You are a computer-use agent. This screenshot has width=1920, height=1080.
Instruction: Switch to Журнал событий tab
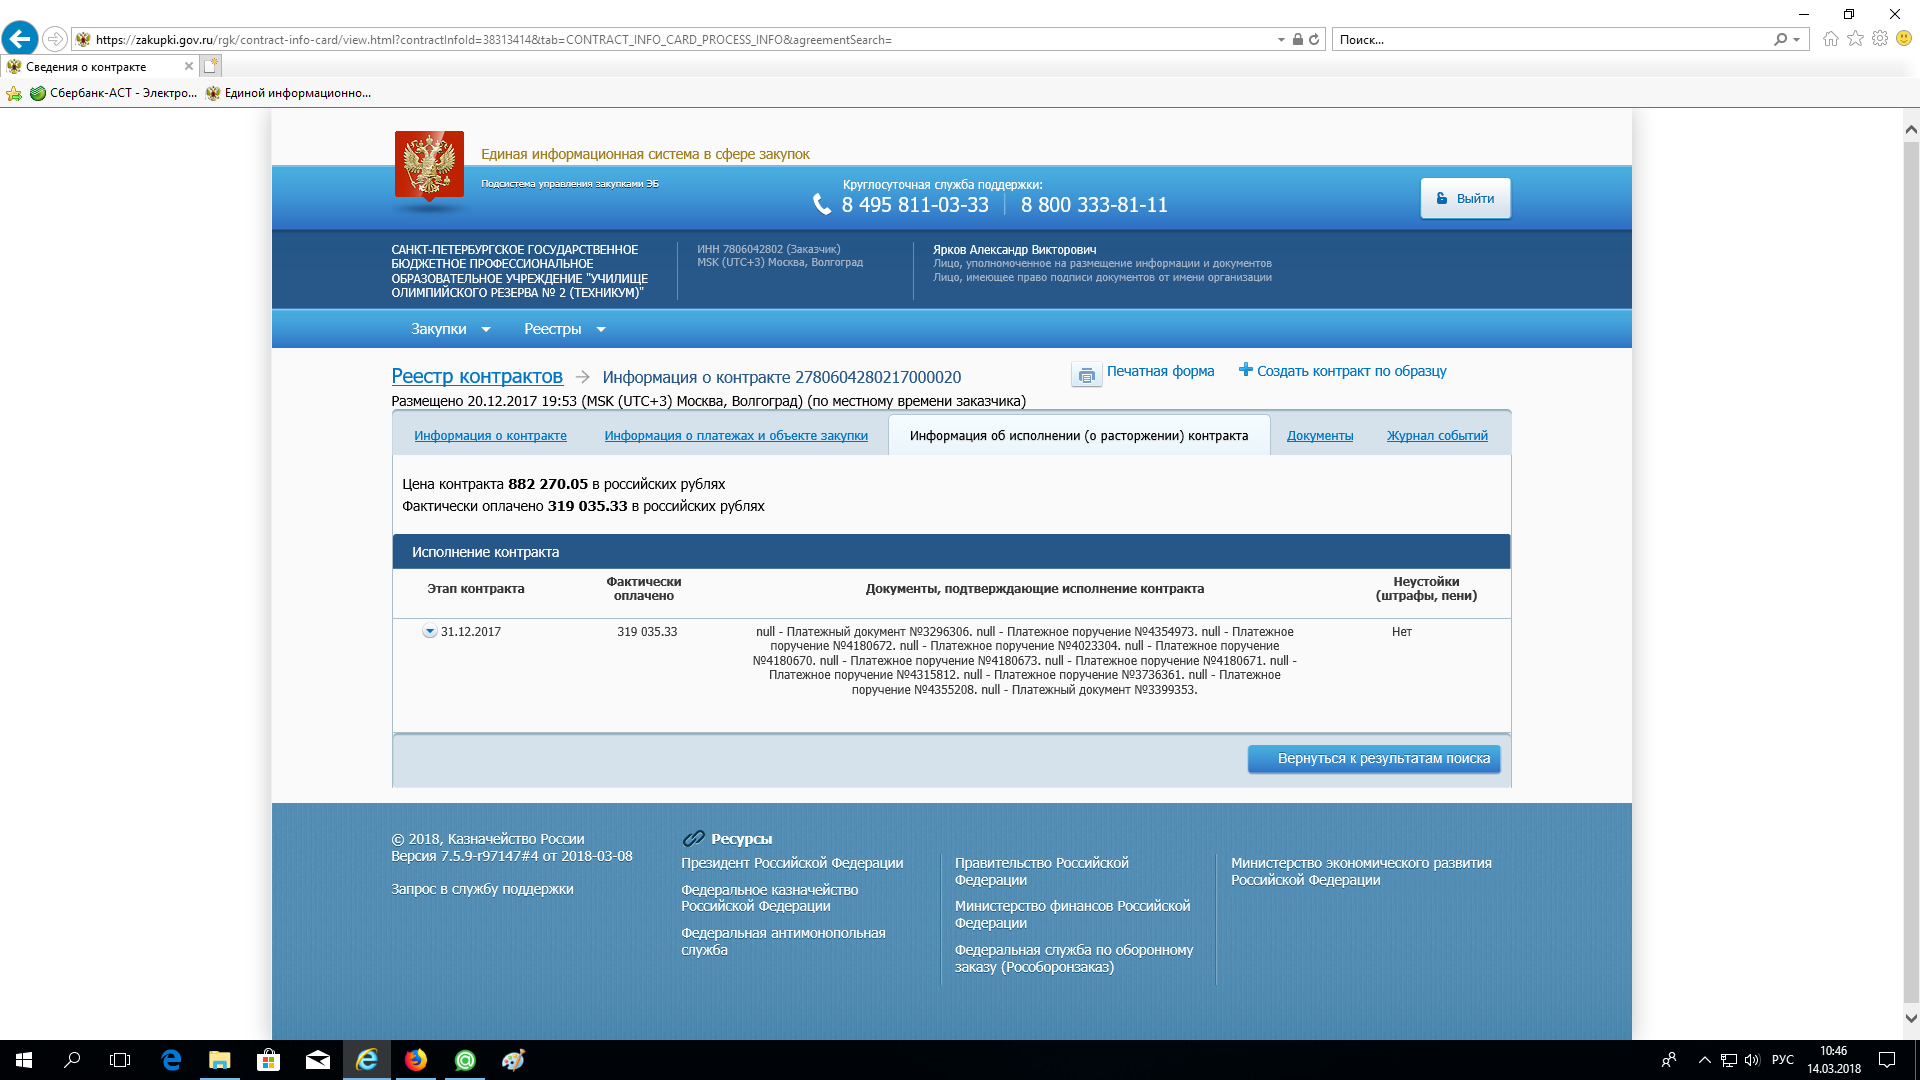[1436, 436]
